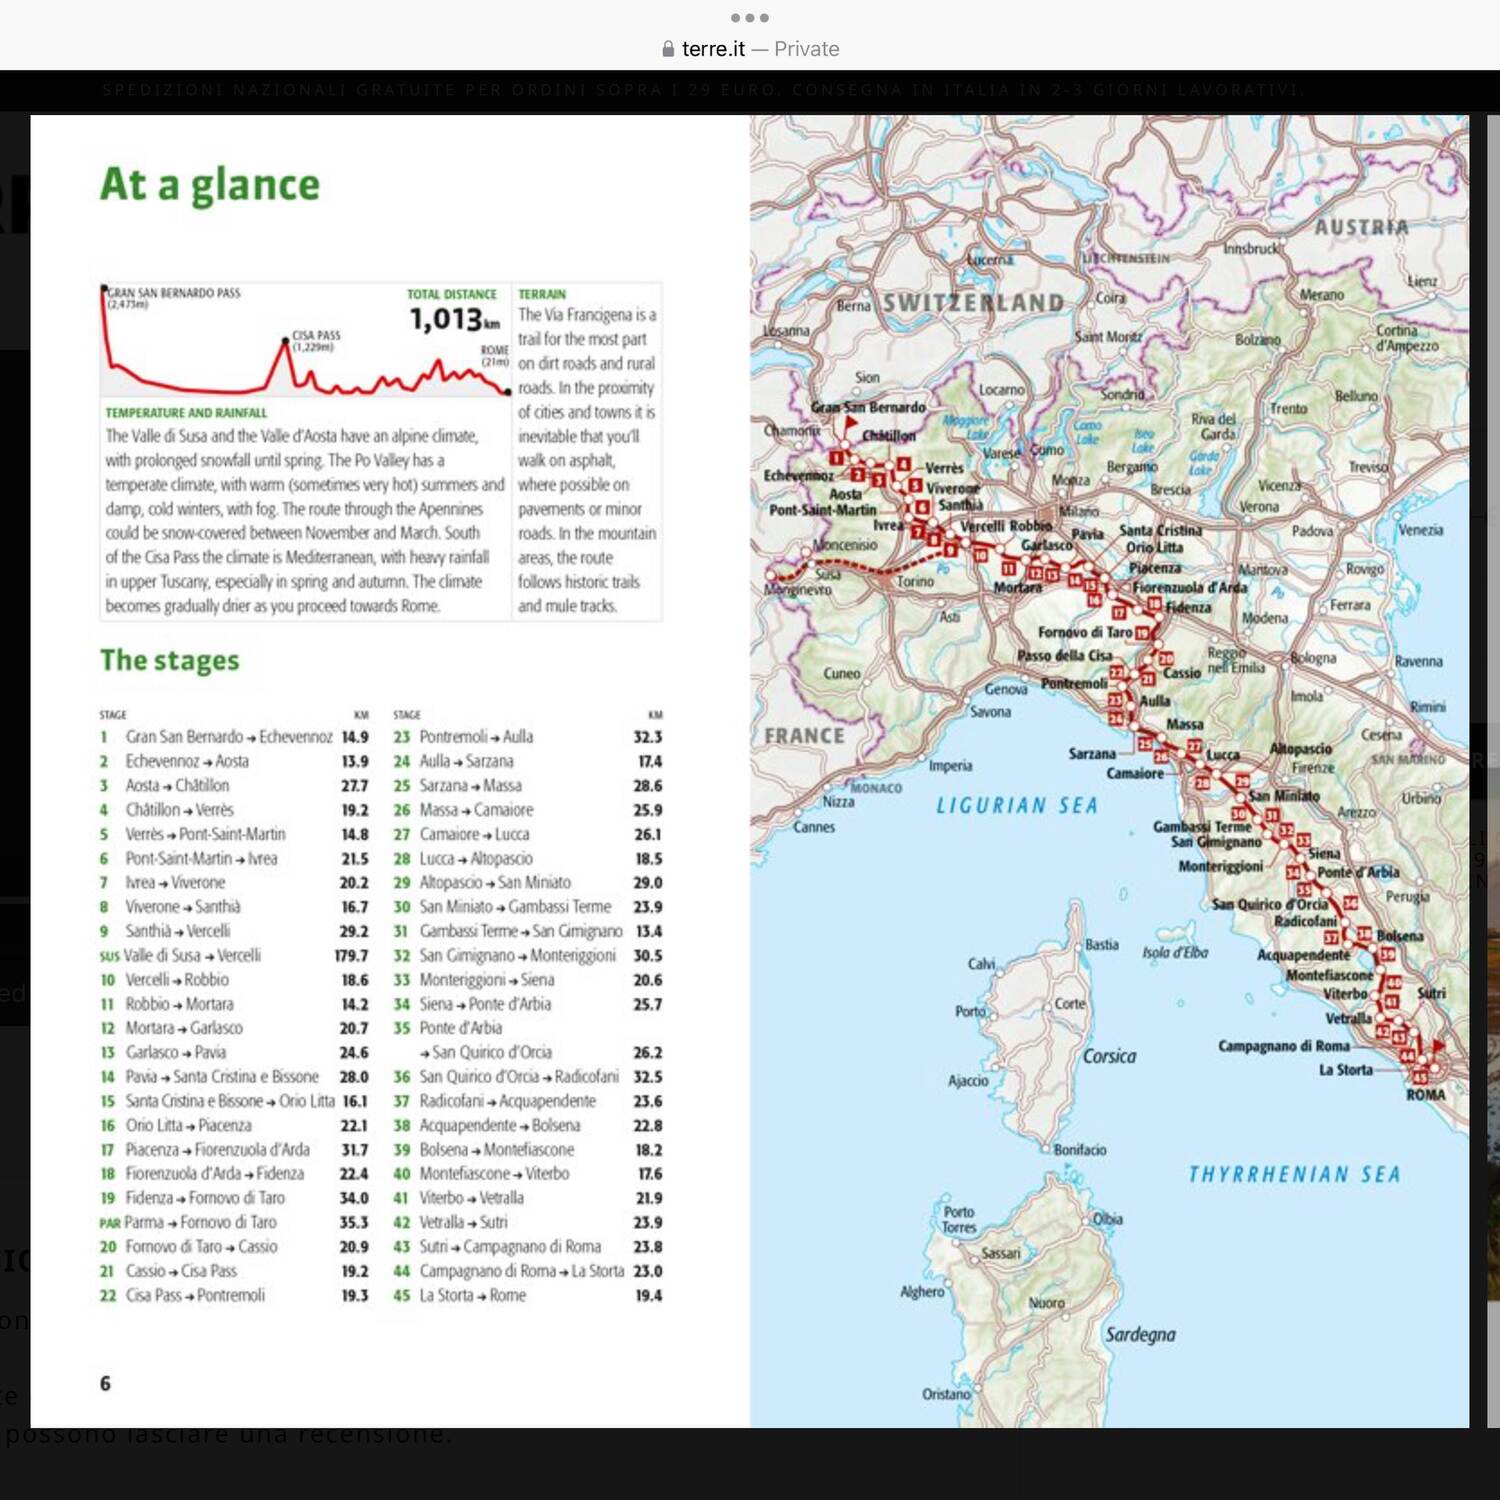This screenshot has width=1500, height=1500.
Task: Tap the Siena label on the map
Action: click(x=1324, y=854)
